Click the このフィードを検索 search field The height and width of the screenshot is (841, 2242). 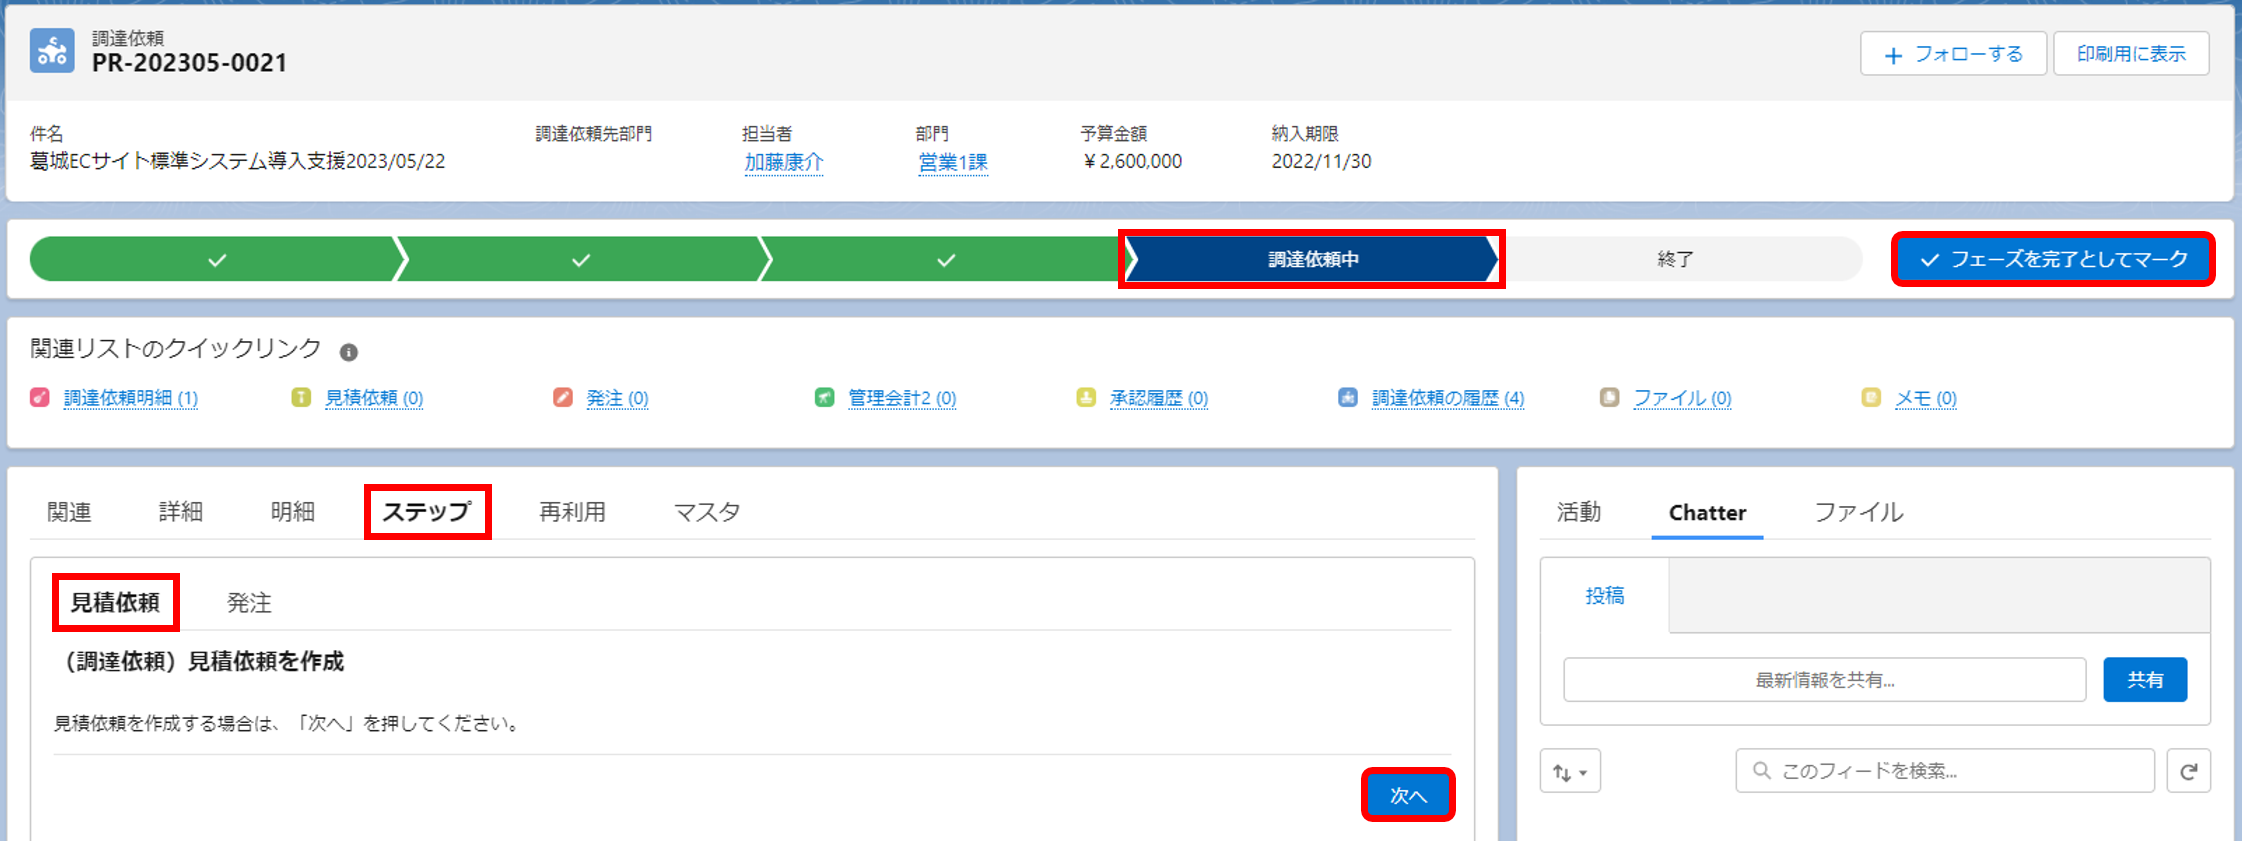[x=1945, y=771]
